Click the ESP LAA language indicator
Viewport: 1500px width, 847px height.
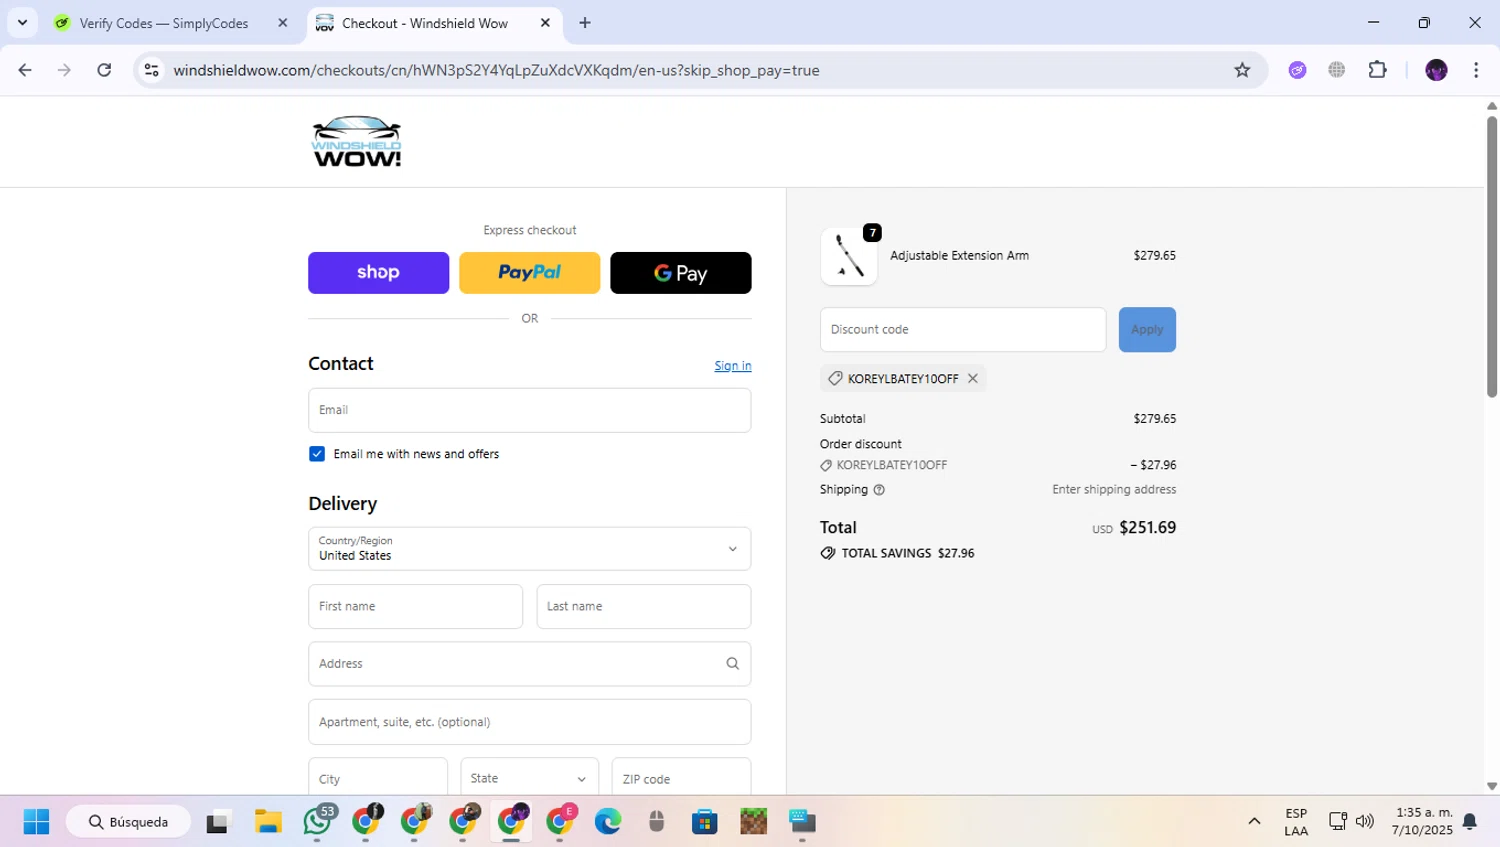point(1296,822)
